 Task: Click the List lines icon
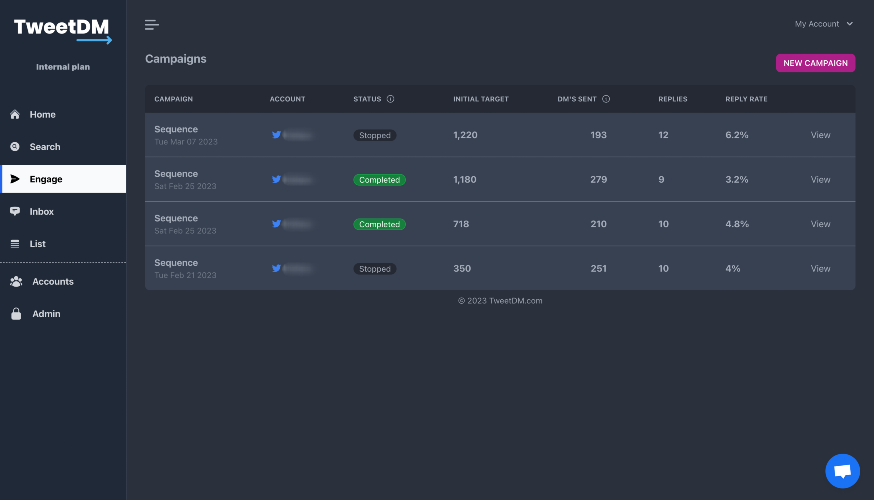pyautogui.click(x=15, y=244)
